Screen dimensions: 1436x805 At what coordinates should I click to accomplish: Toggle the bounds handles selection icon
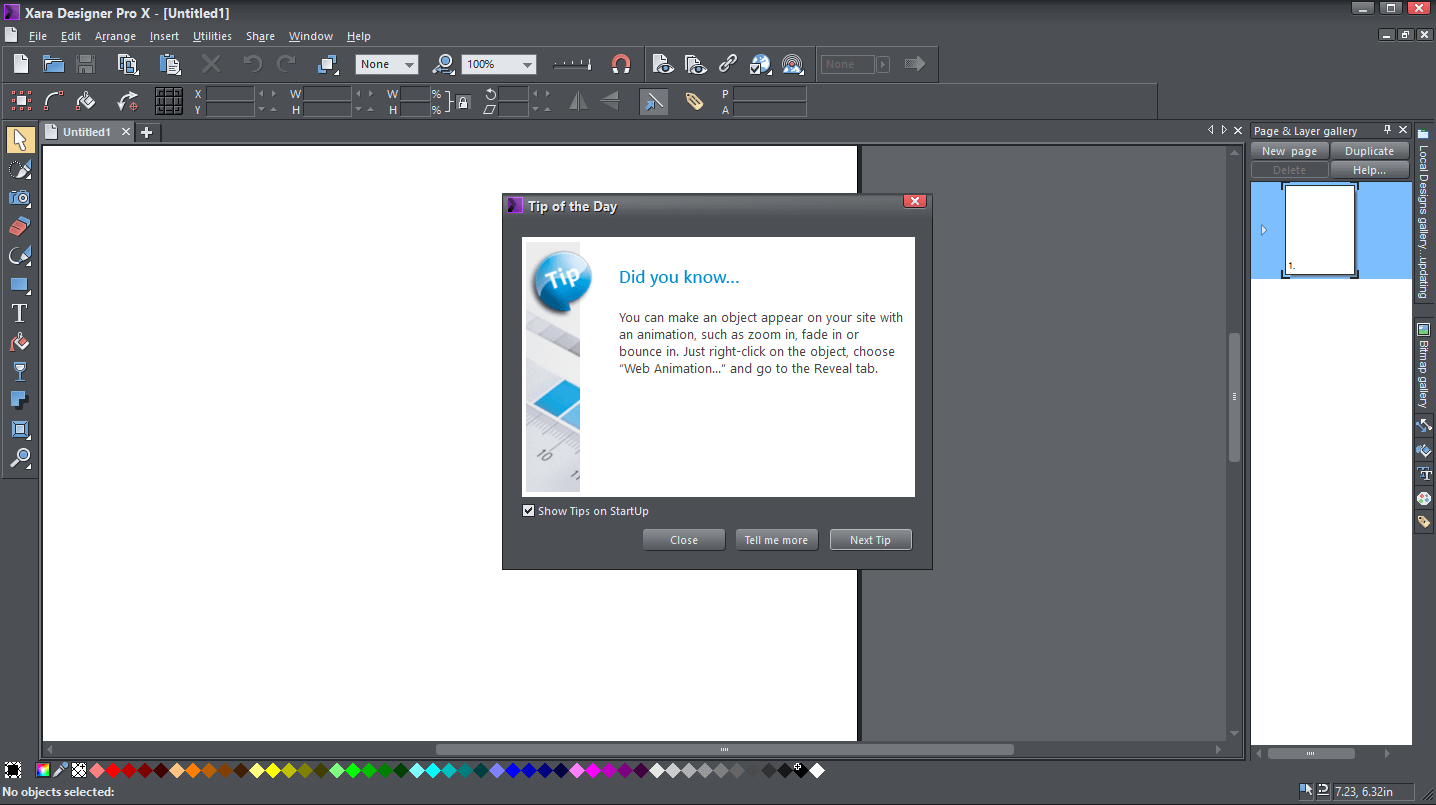tap(21, 101)
